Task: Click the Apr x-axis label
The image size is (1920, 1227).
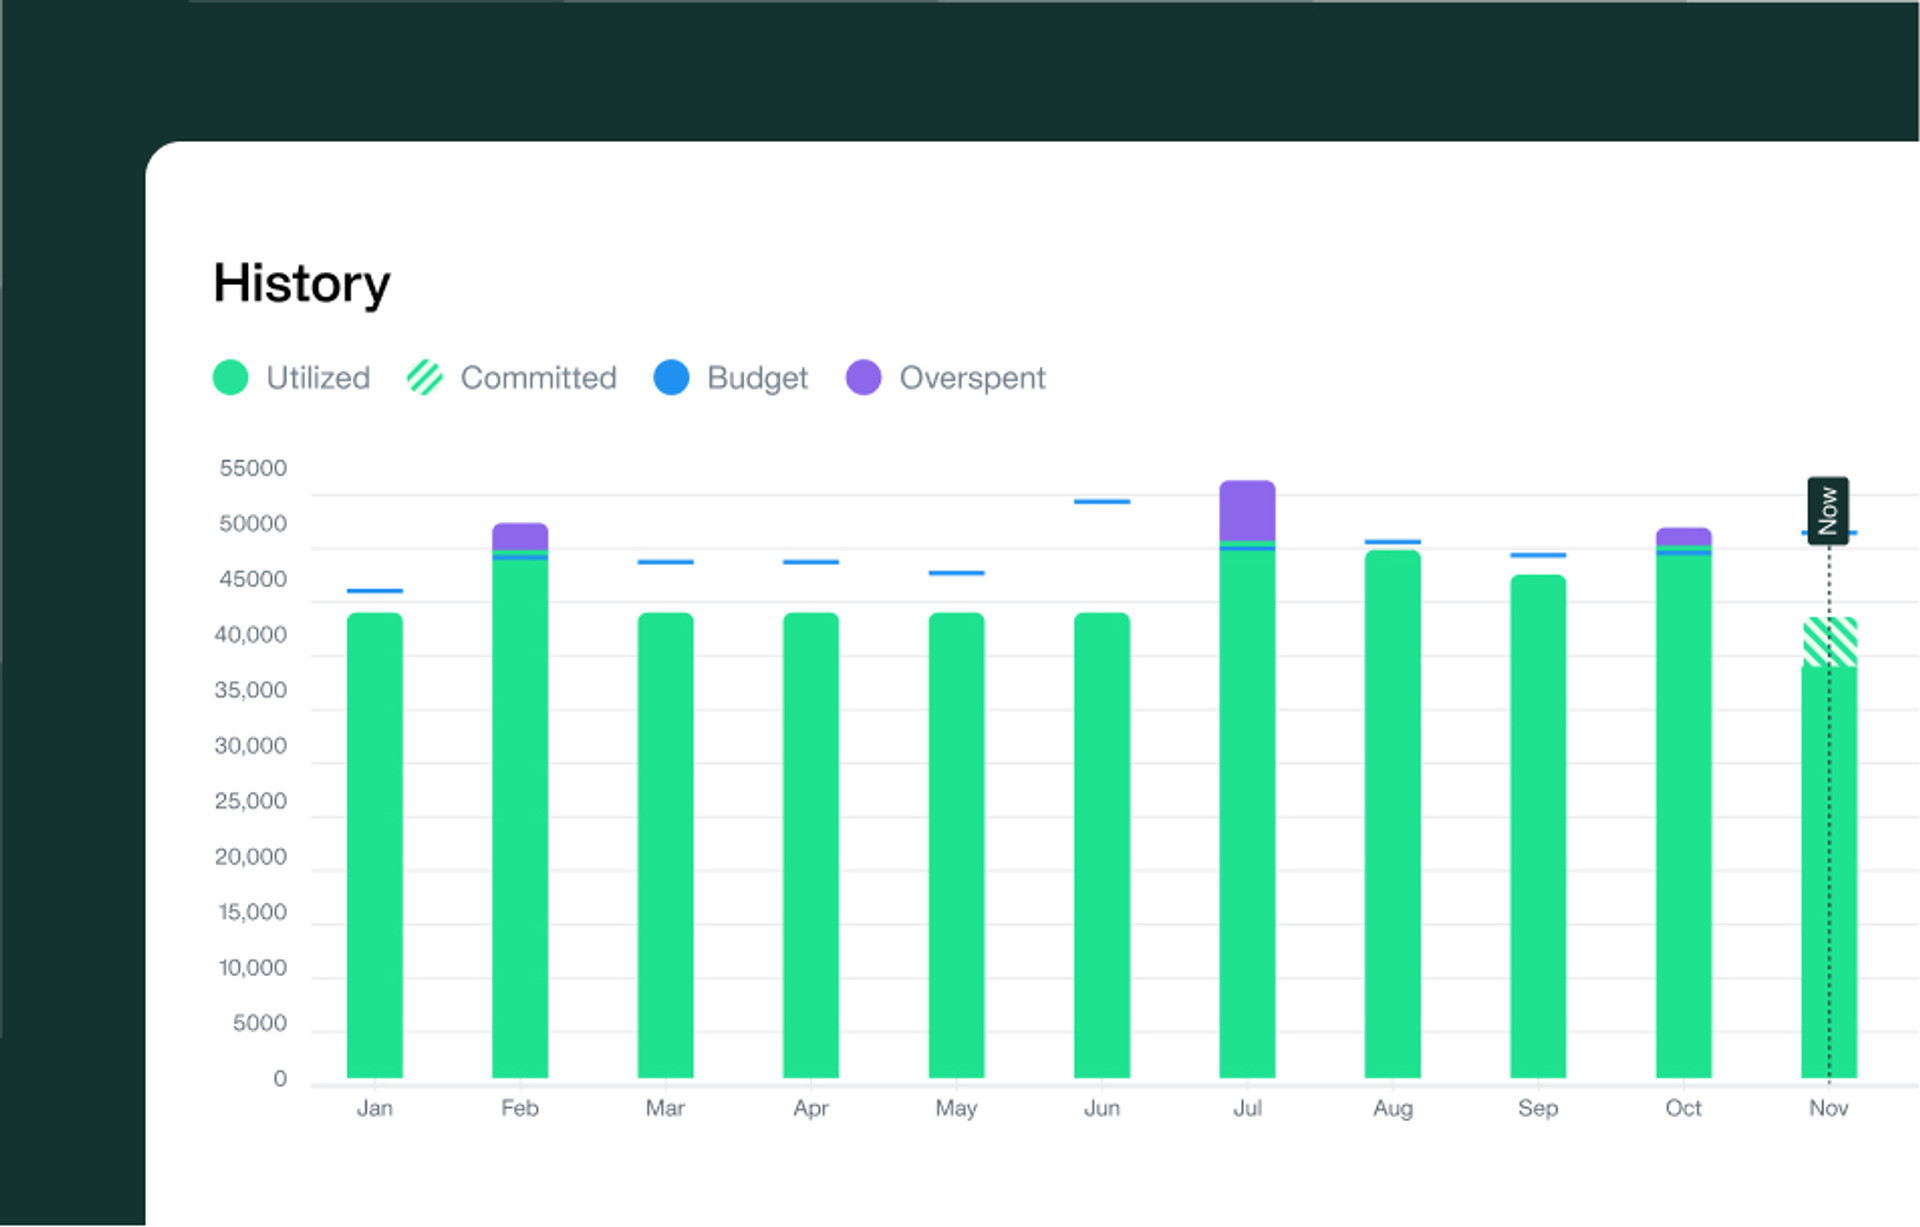Action: pos(811,1109)
